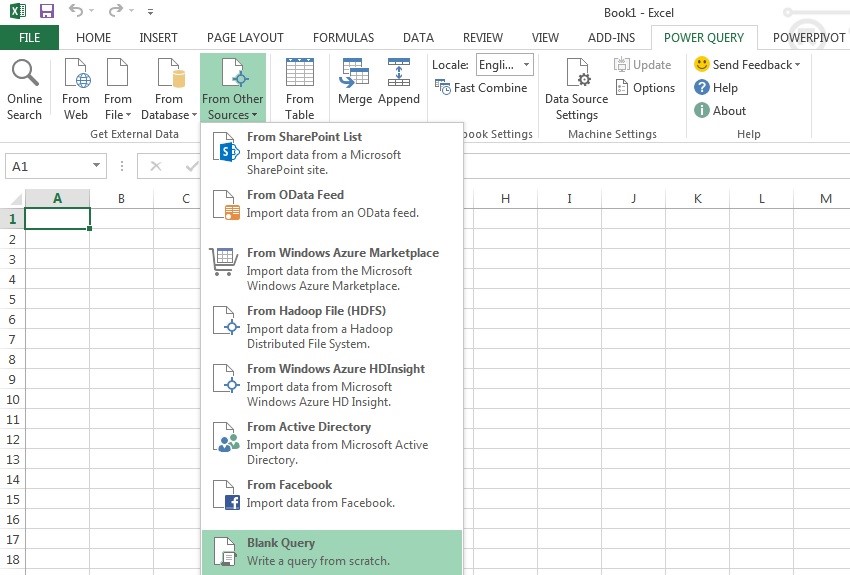Click the Update button
The width and height of the screenshot is (850, 575).
(x=642, y=65)
